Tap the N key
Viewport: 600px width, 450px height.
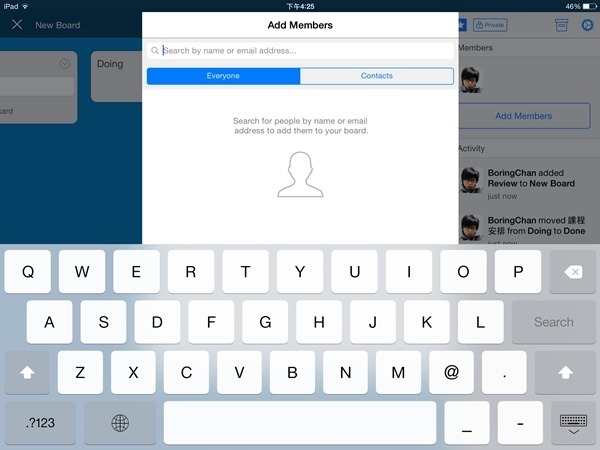pos(345,372)
